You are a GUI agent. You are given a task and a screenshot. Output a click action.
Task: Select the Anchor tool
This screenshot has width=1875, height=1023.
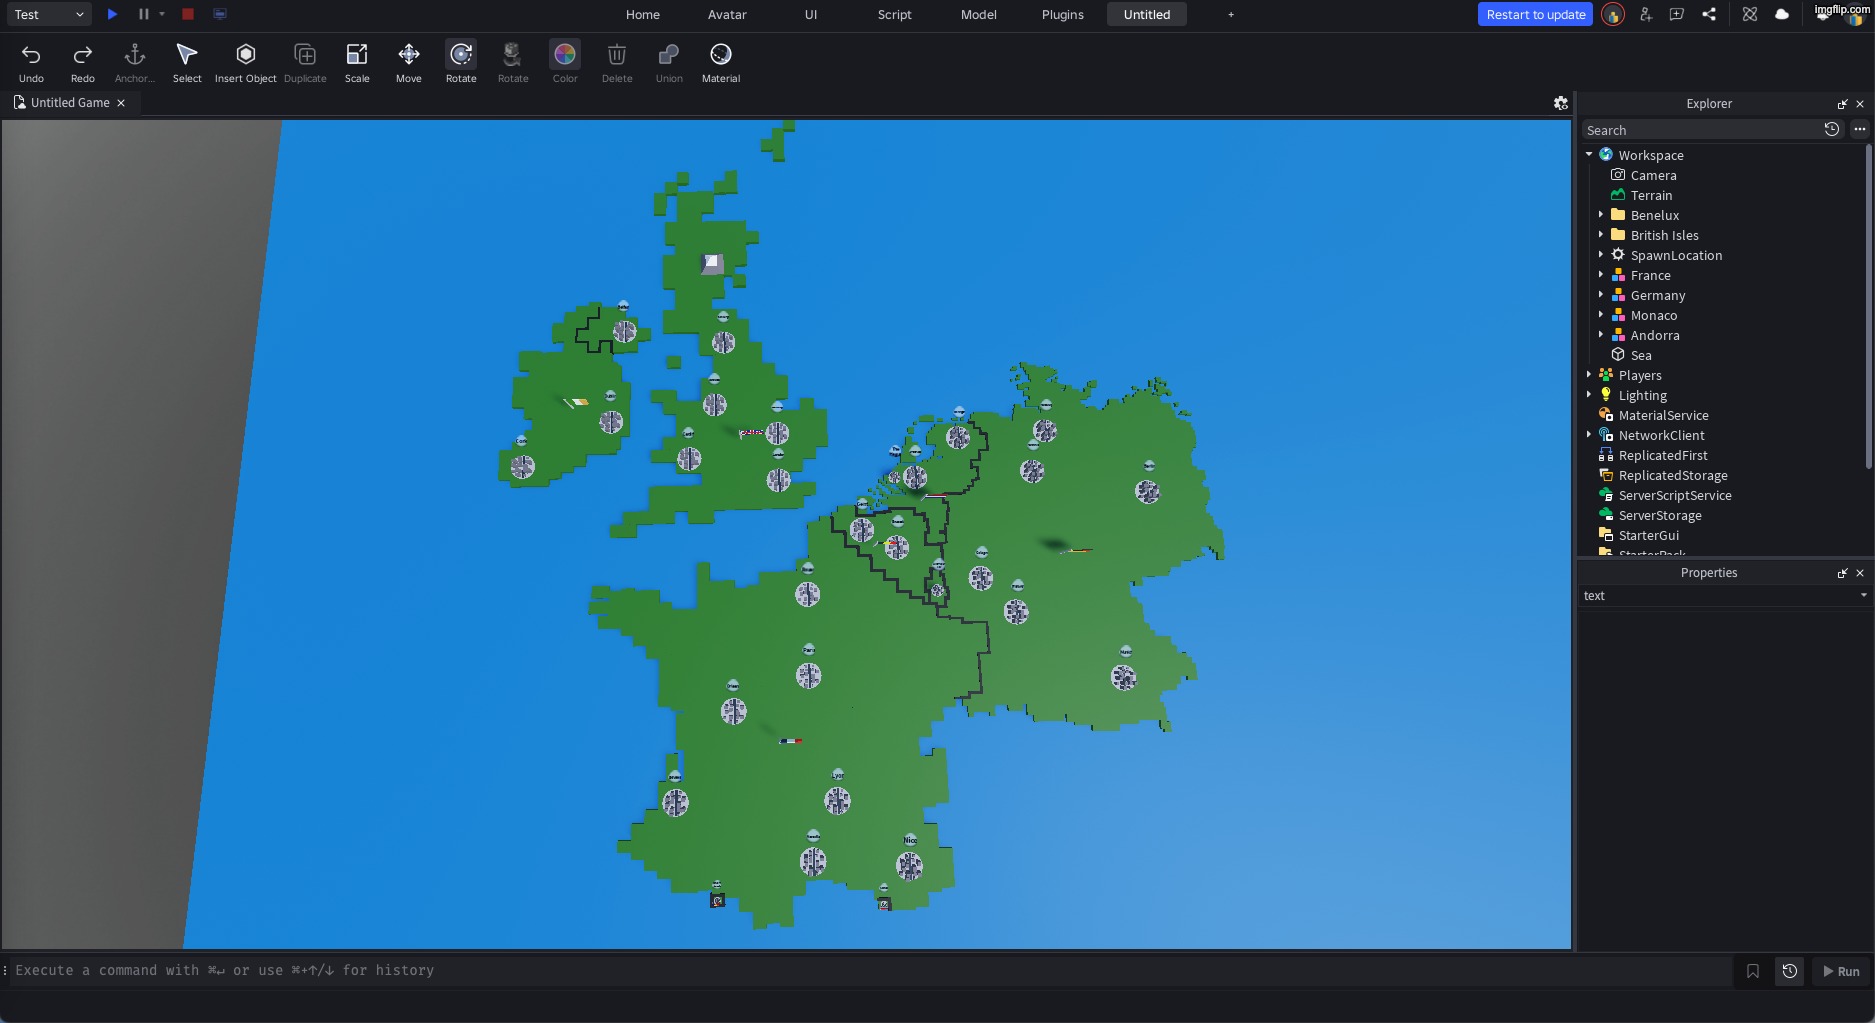click(135, 63)
